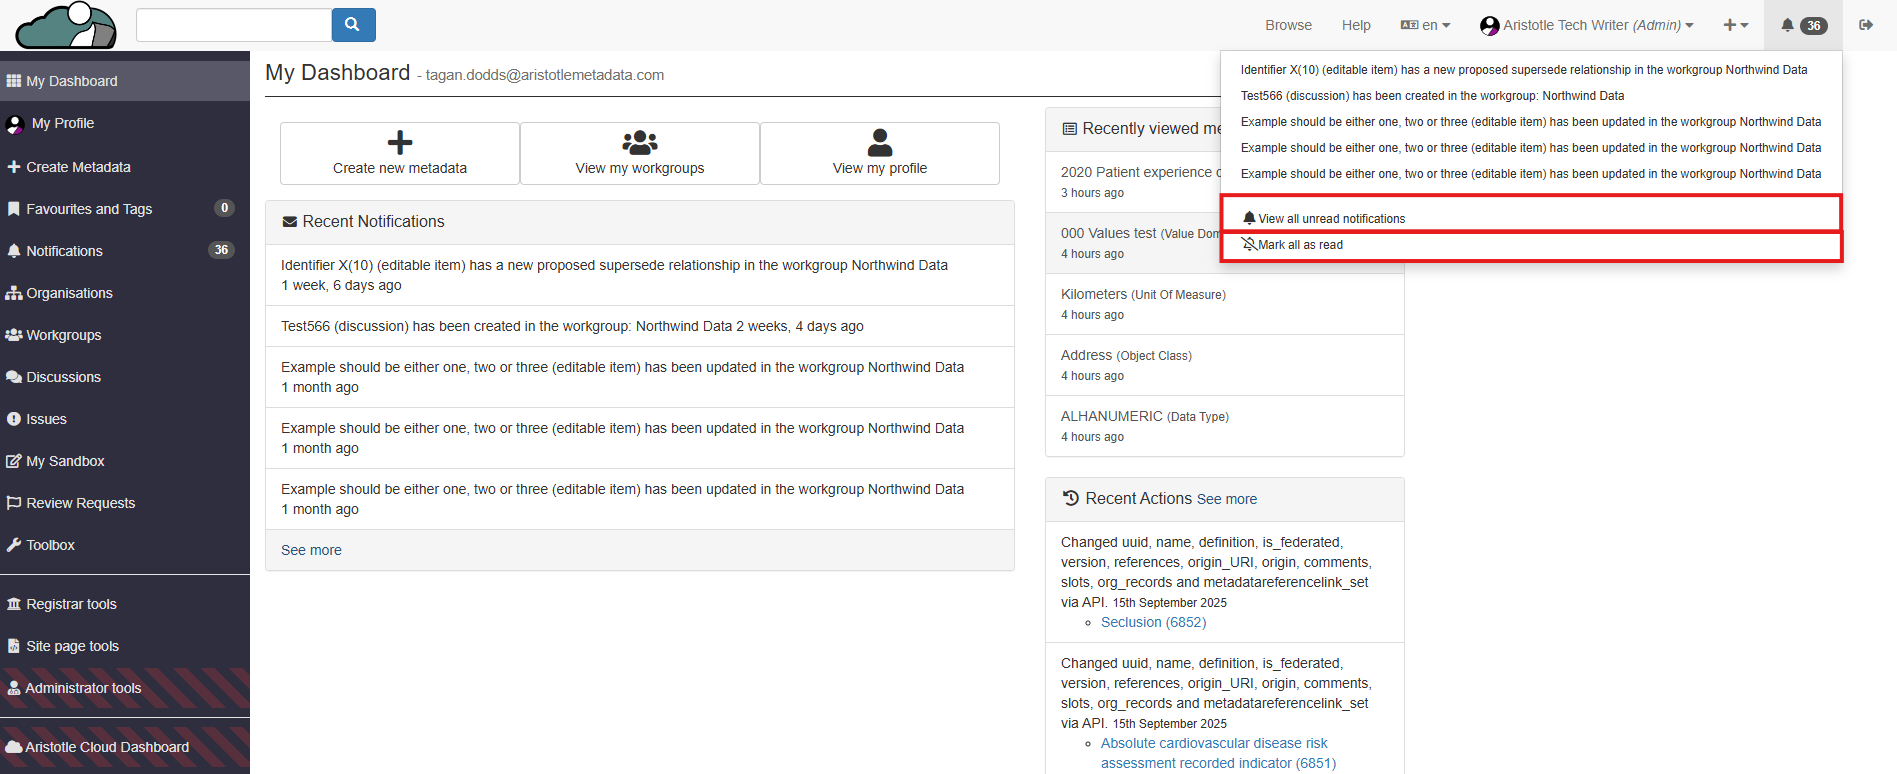Expand the en language dropdown
The width and height of the screenshot is (1897, 774).
pos(1426,25)
